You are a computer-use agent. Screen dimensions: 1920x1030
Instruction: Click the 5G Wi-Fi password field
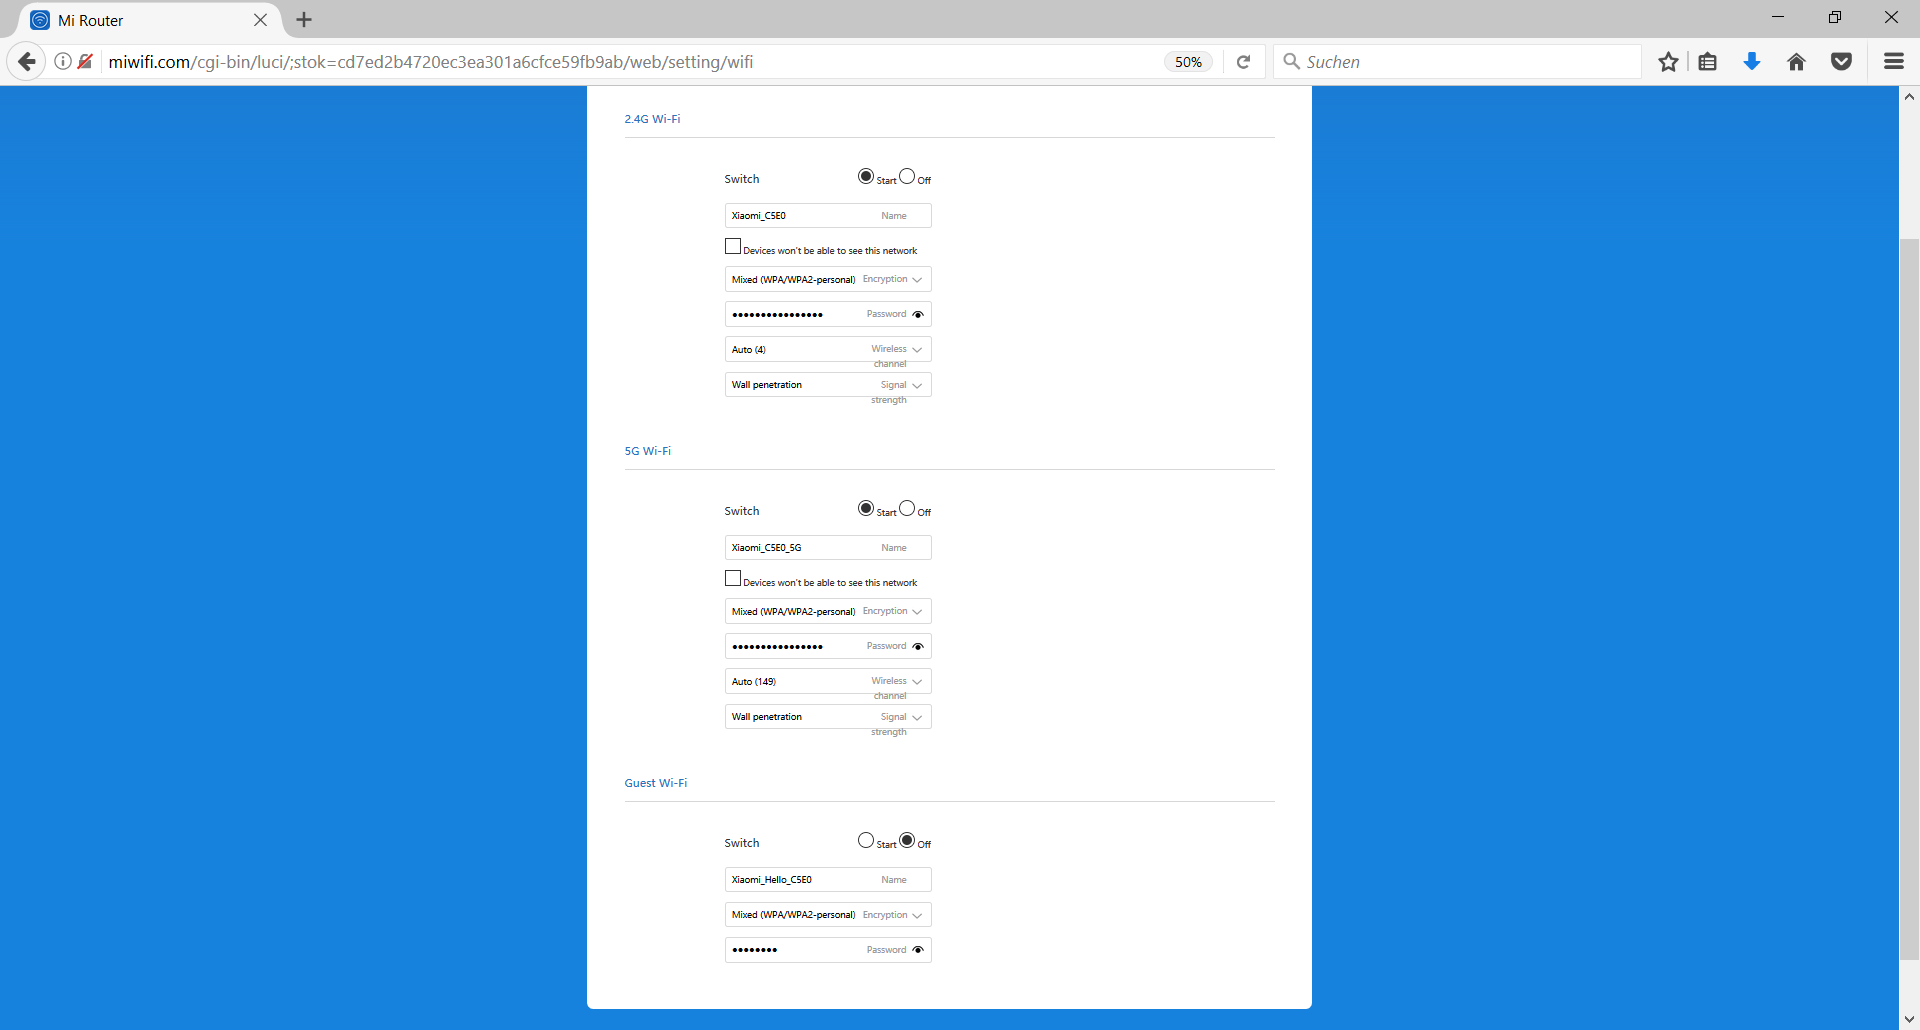click(x=828, y=646)
